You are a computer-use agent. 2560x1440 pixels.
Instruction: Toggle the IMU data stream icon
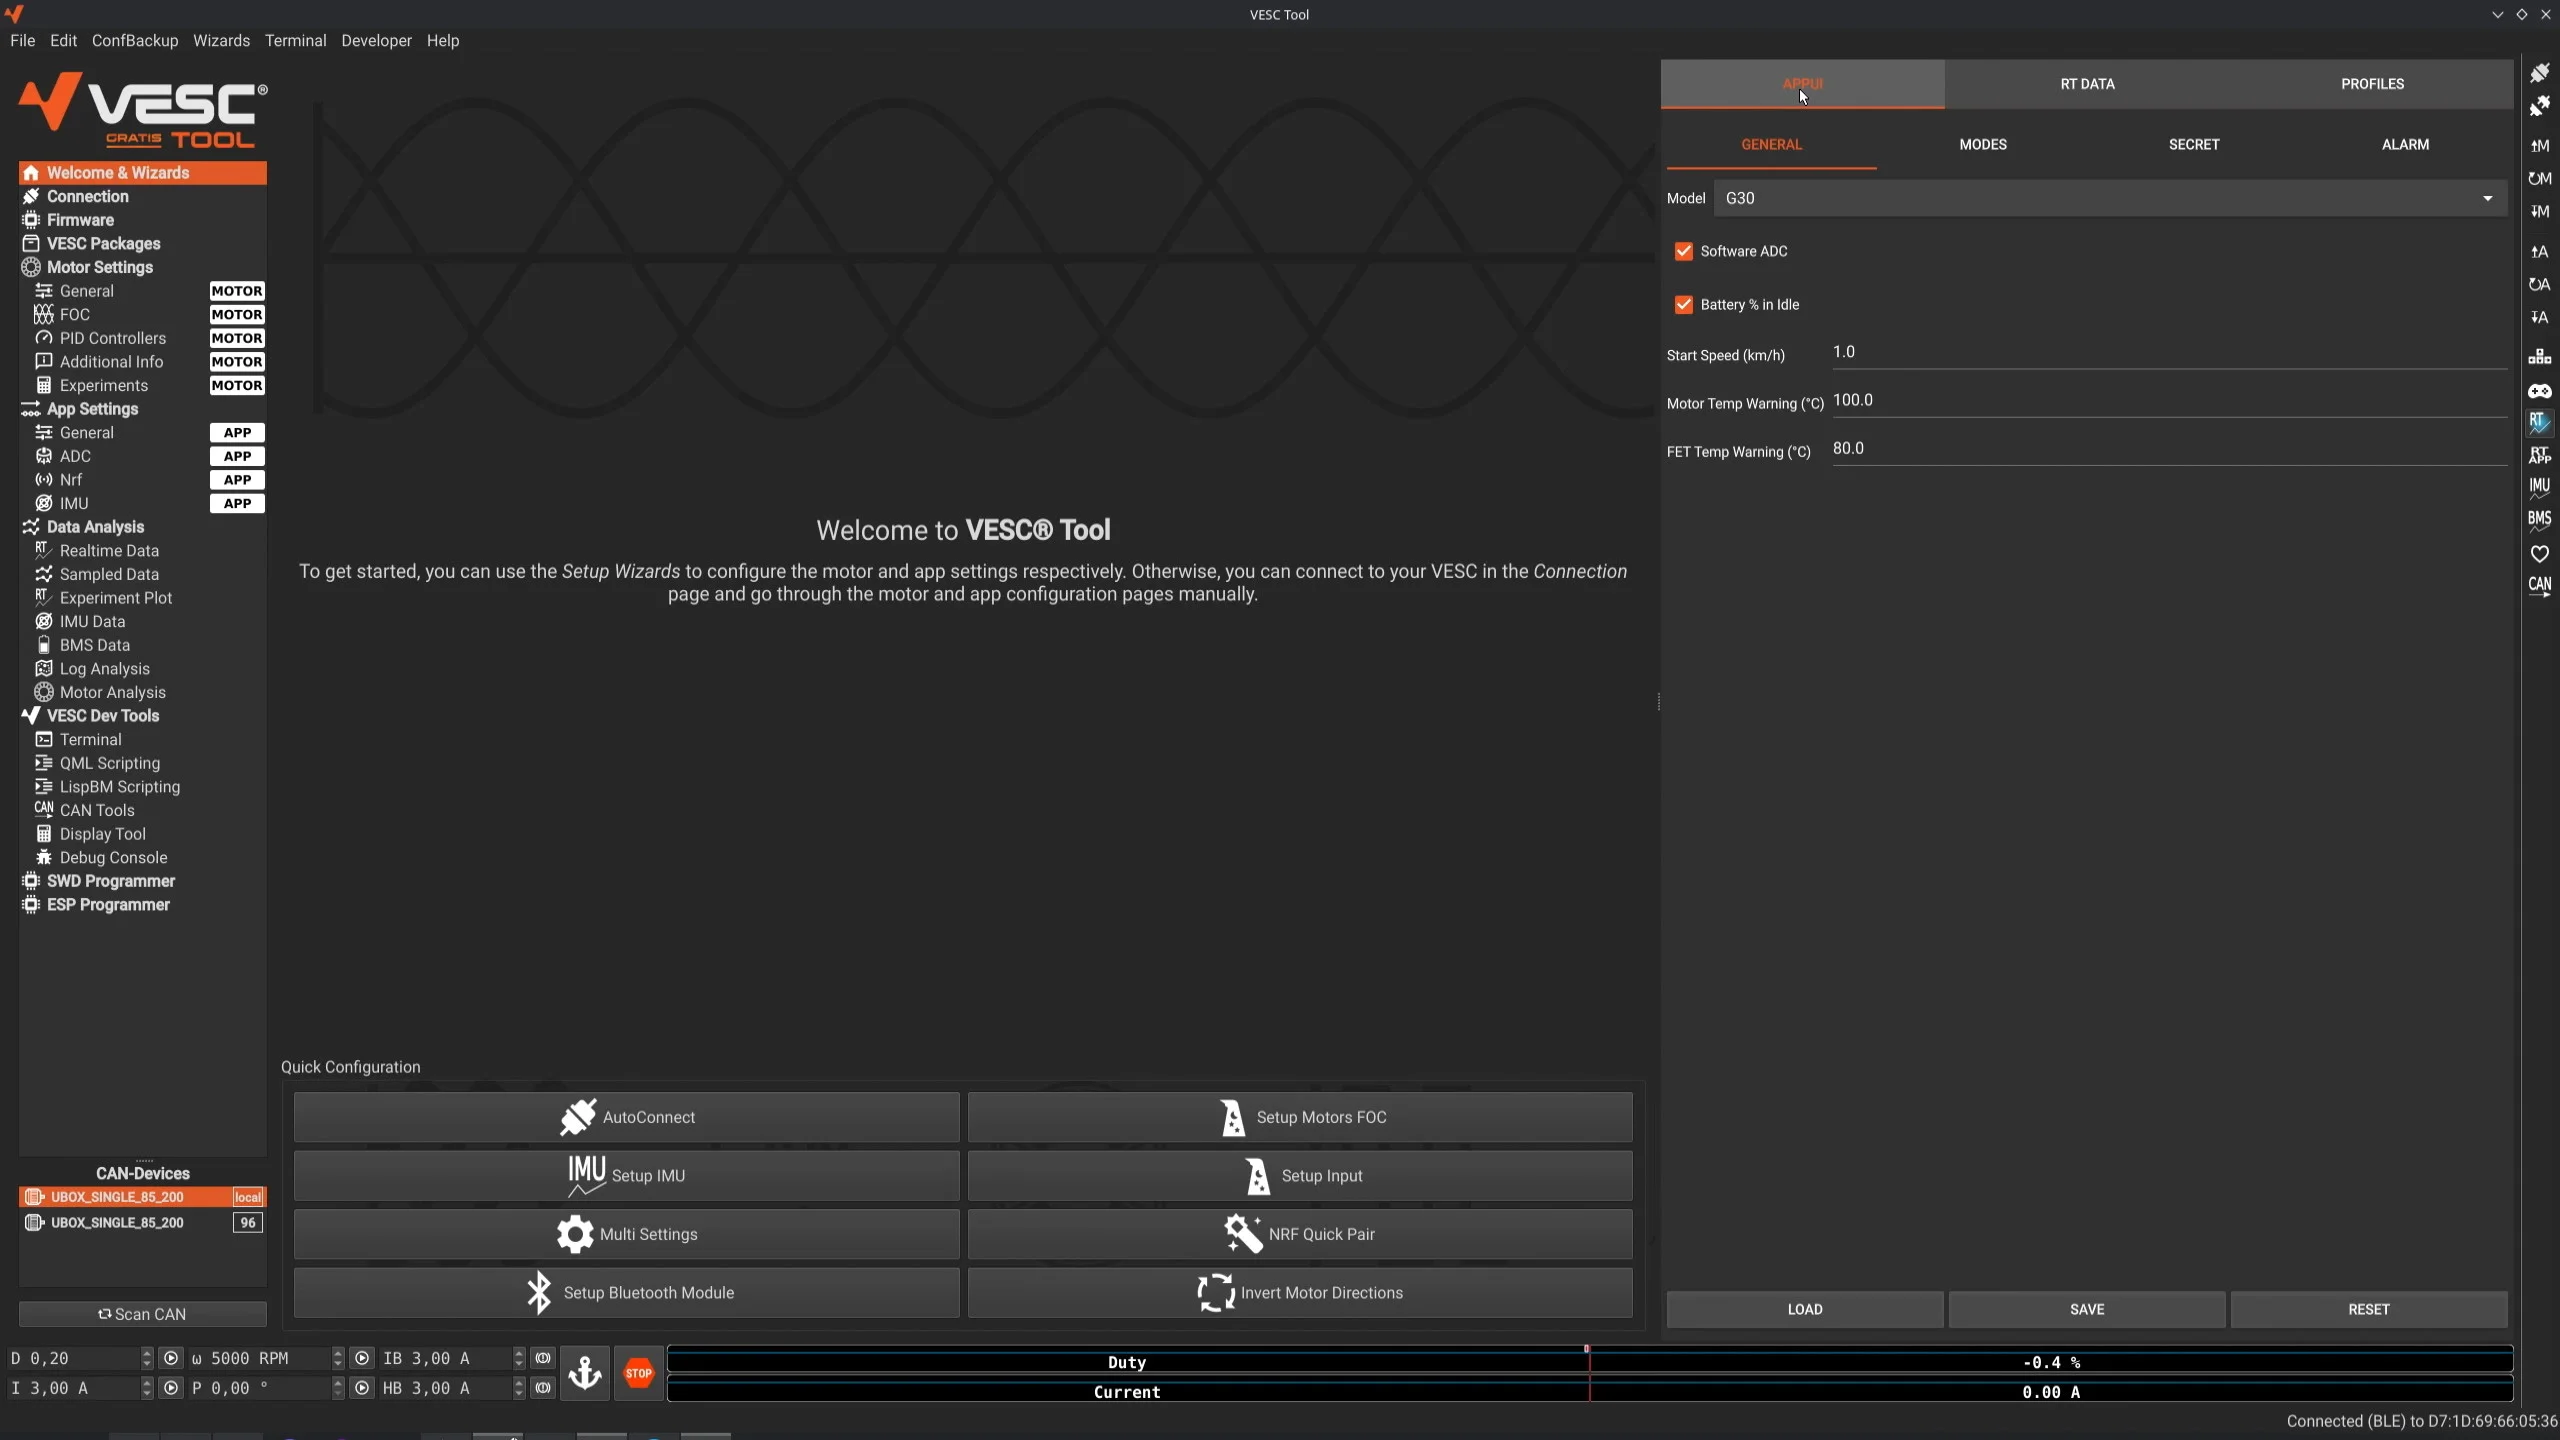pos(2539,488)
